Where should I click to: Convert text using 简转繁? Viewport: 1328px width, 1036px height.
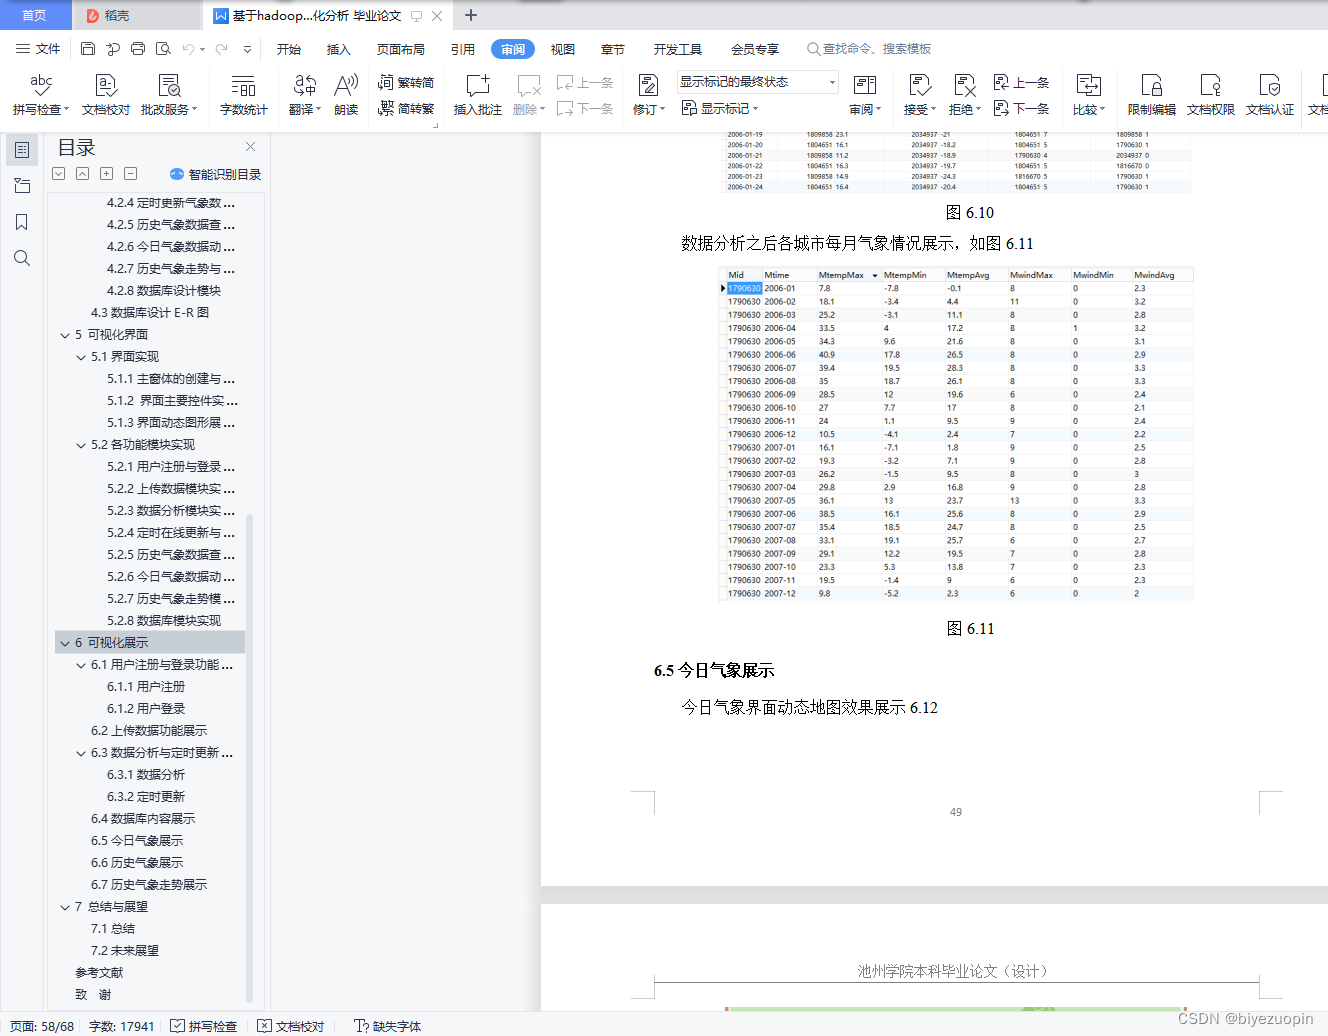point(406,108)
